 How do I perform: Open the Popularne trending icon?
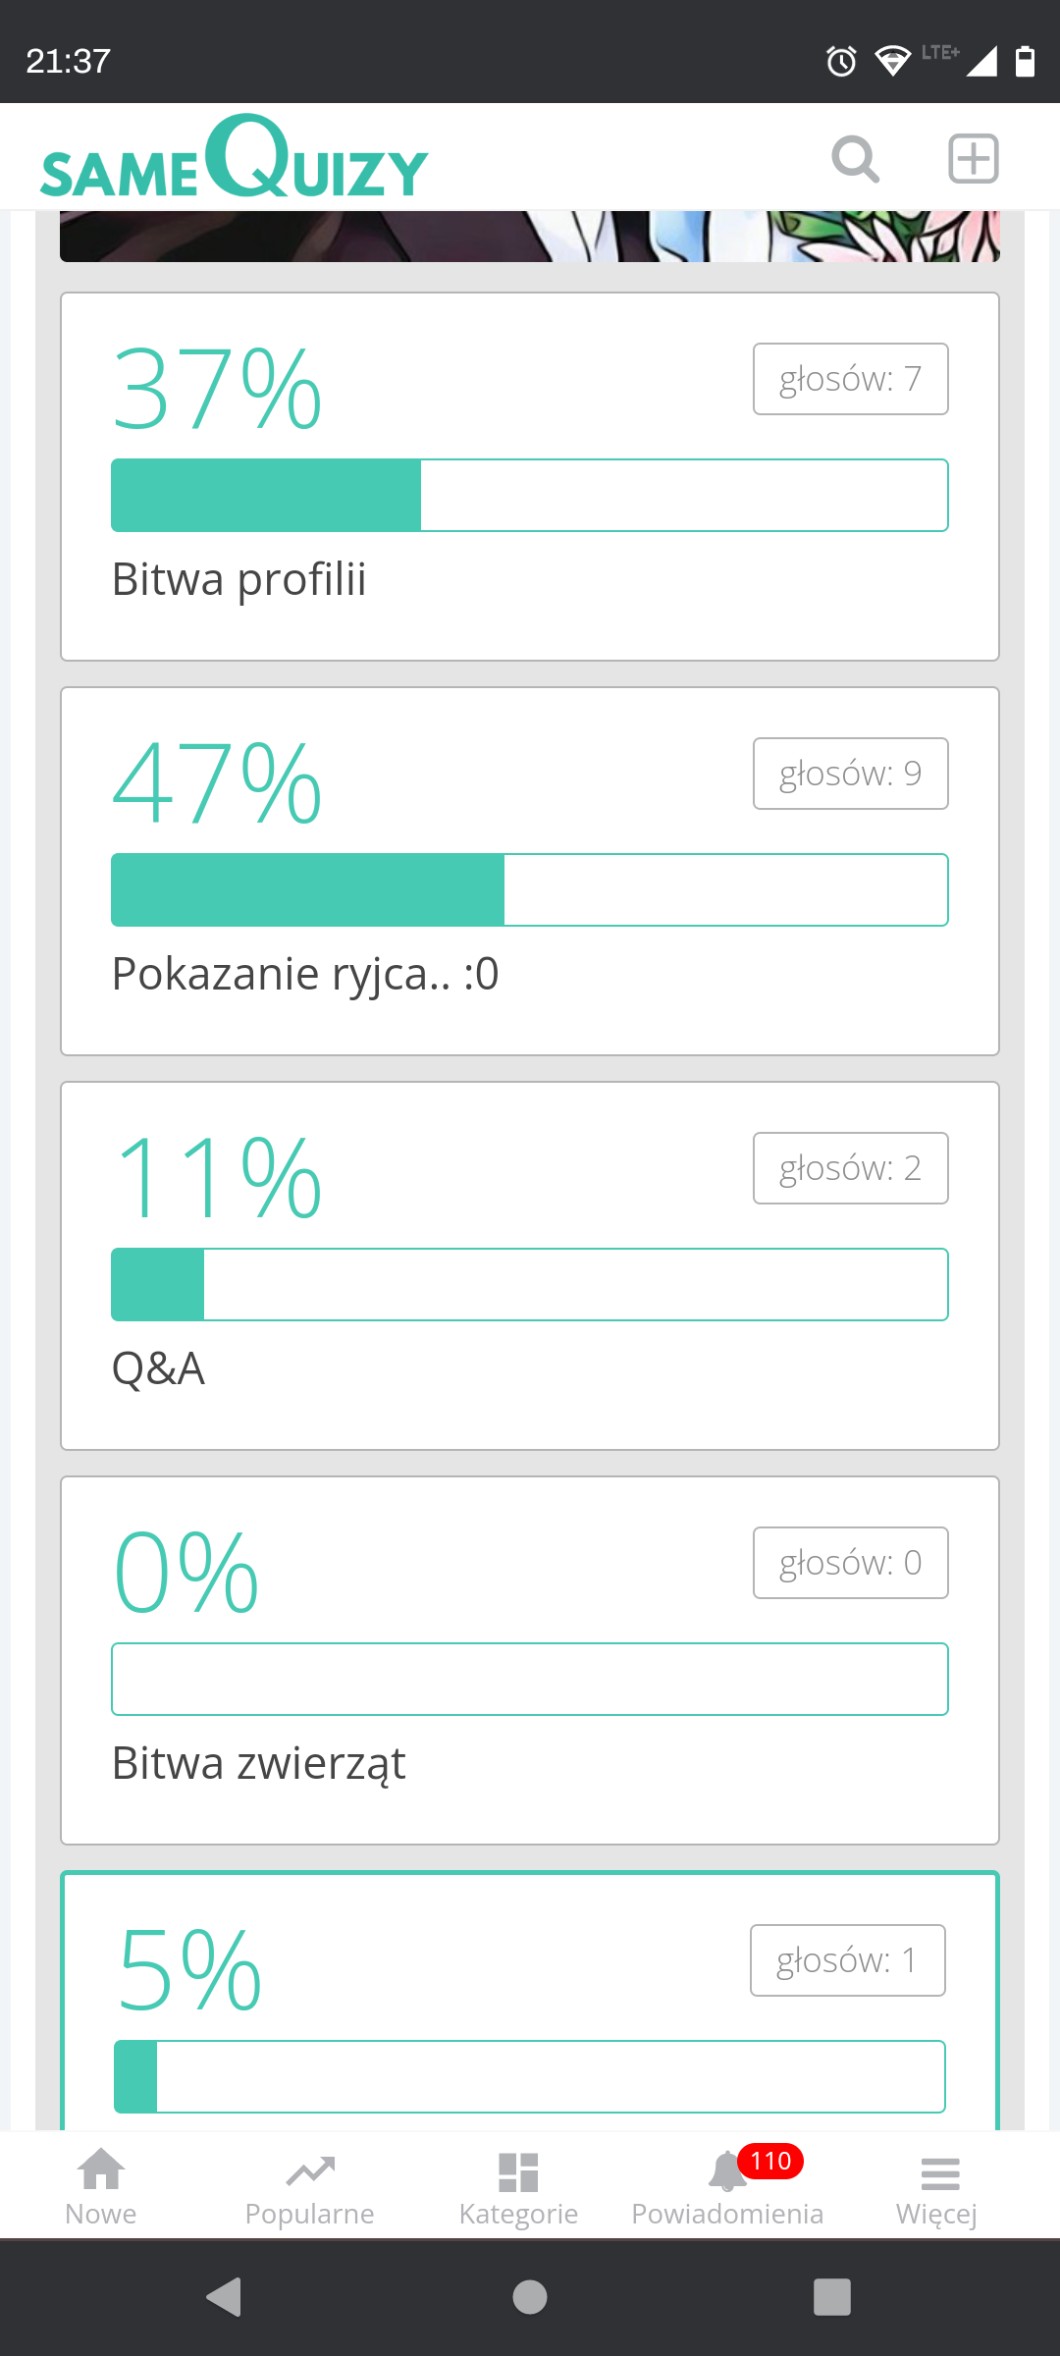[x=310, y=2186]
